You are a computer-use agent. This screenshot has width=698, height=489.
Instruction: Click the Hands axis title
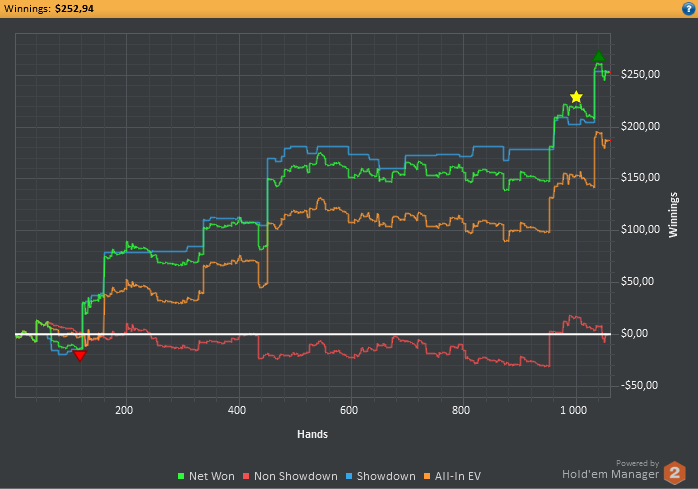[312, 434]
